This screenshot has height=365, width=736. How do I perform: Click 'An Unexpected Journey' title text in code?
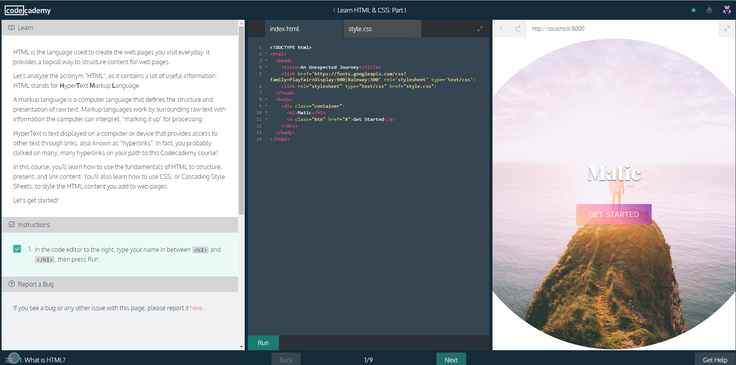[x=330, y=67]
